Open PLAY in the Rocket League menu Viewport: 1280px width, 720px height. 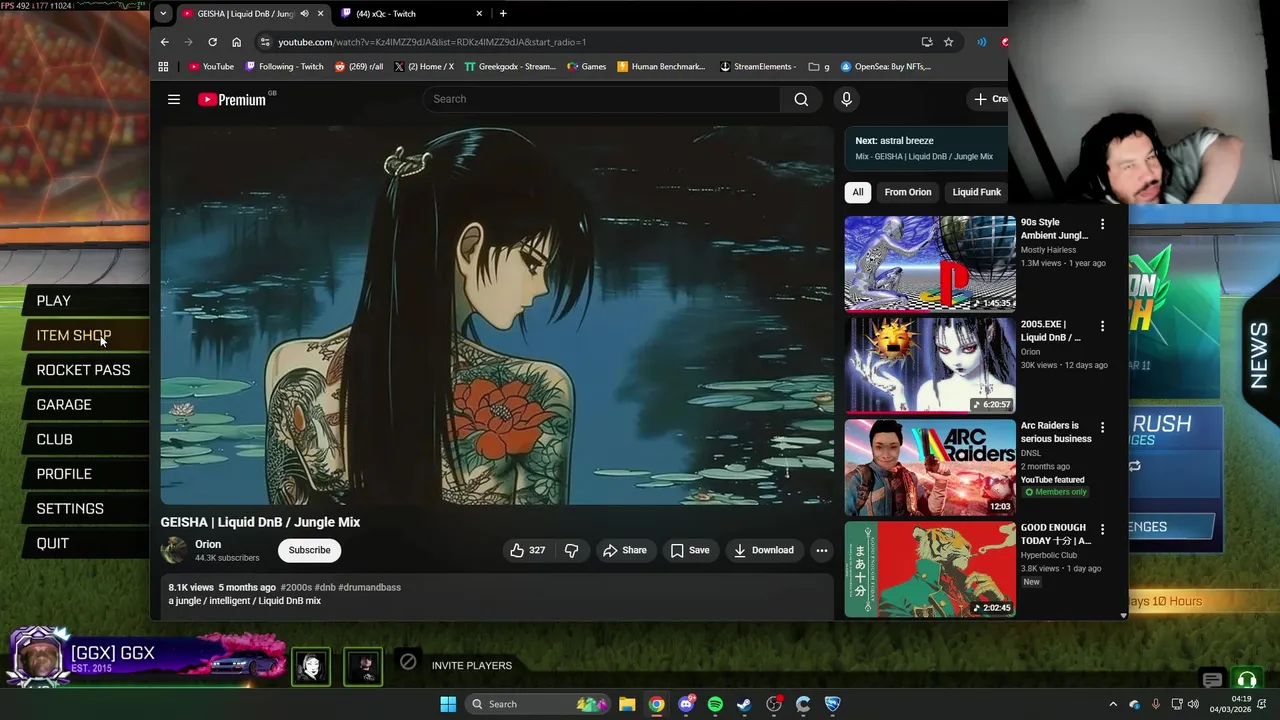54,301
